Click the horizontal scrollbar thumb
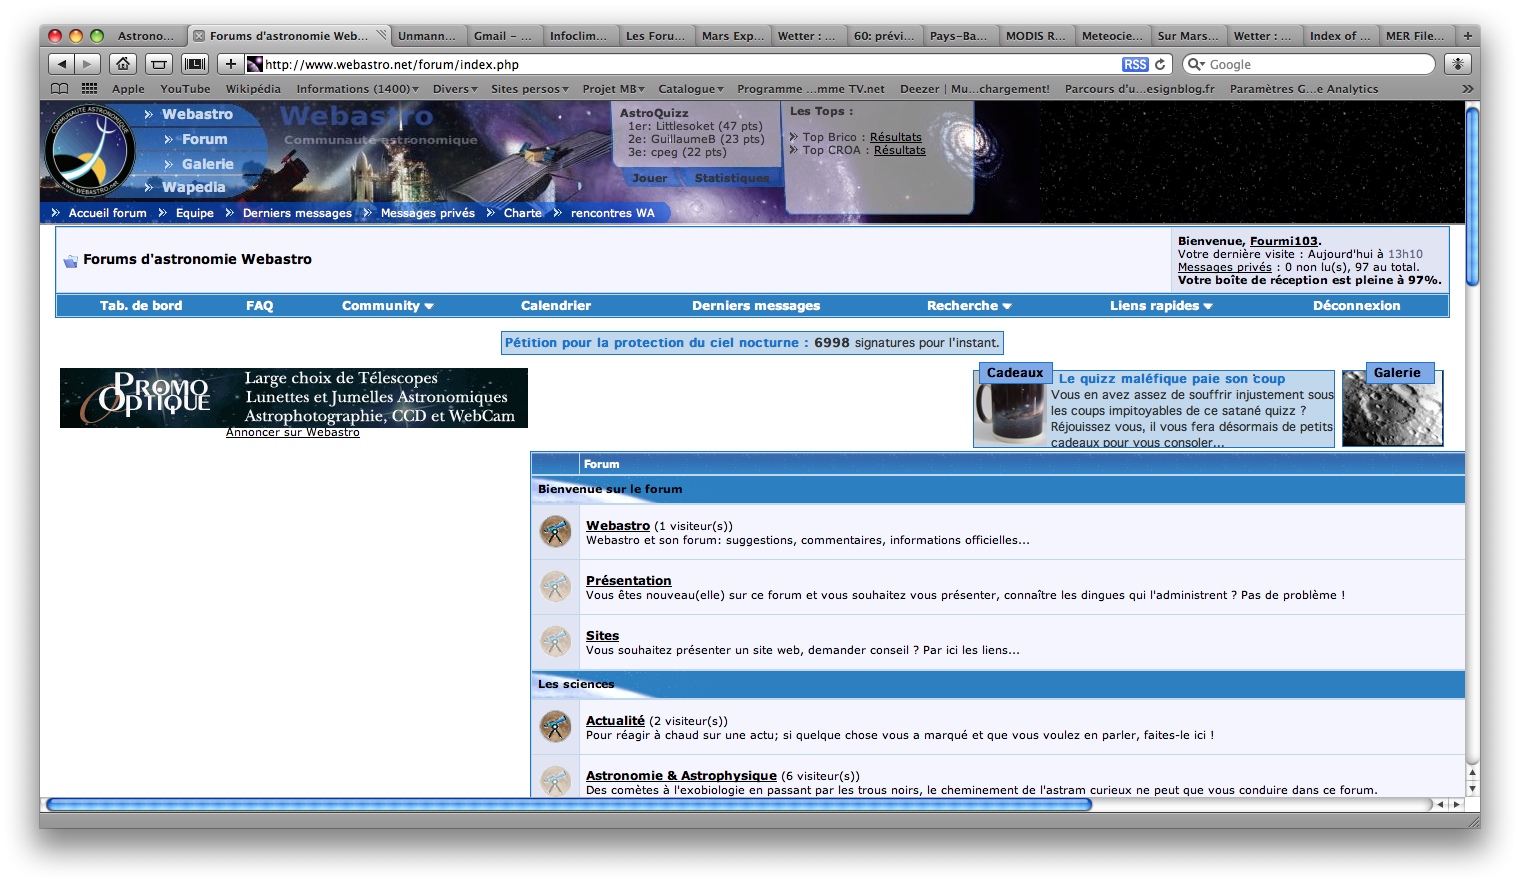1520x883 pixels. tap(569, 804)
